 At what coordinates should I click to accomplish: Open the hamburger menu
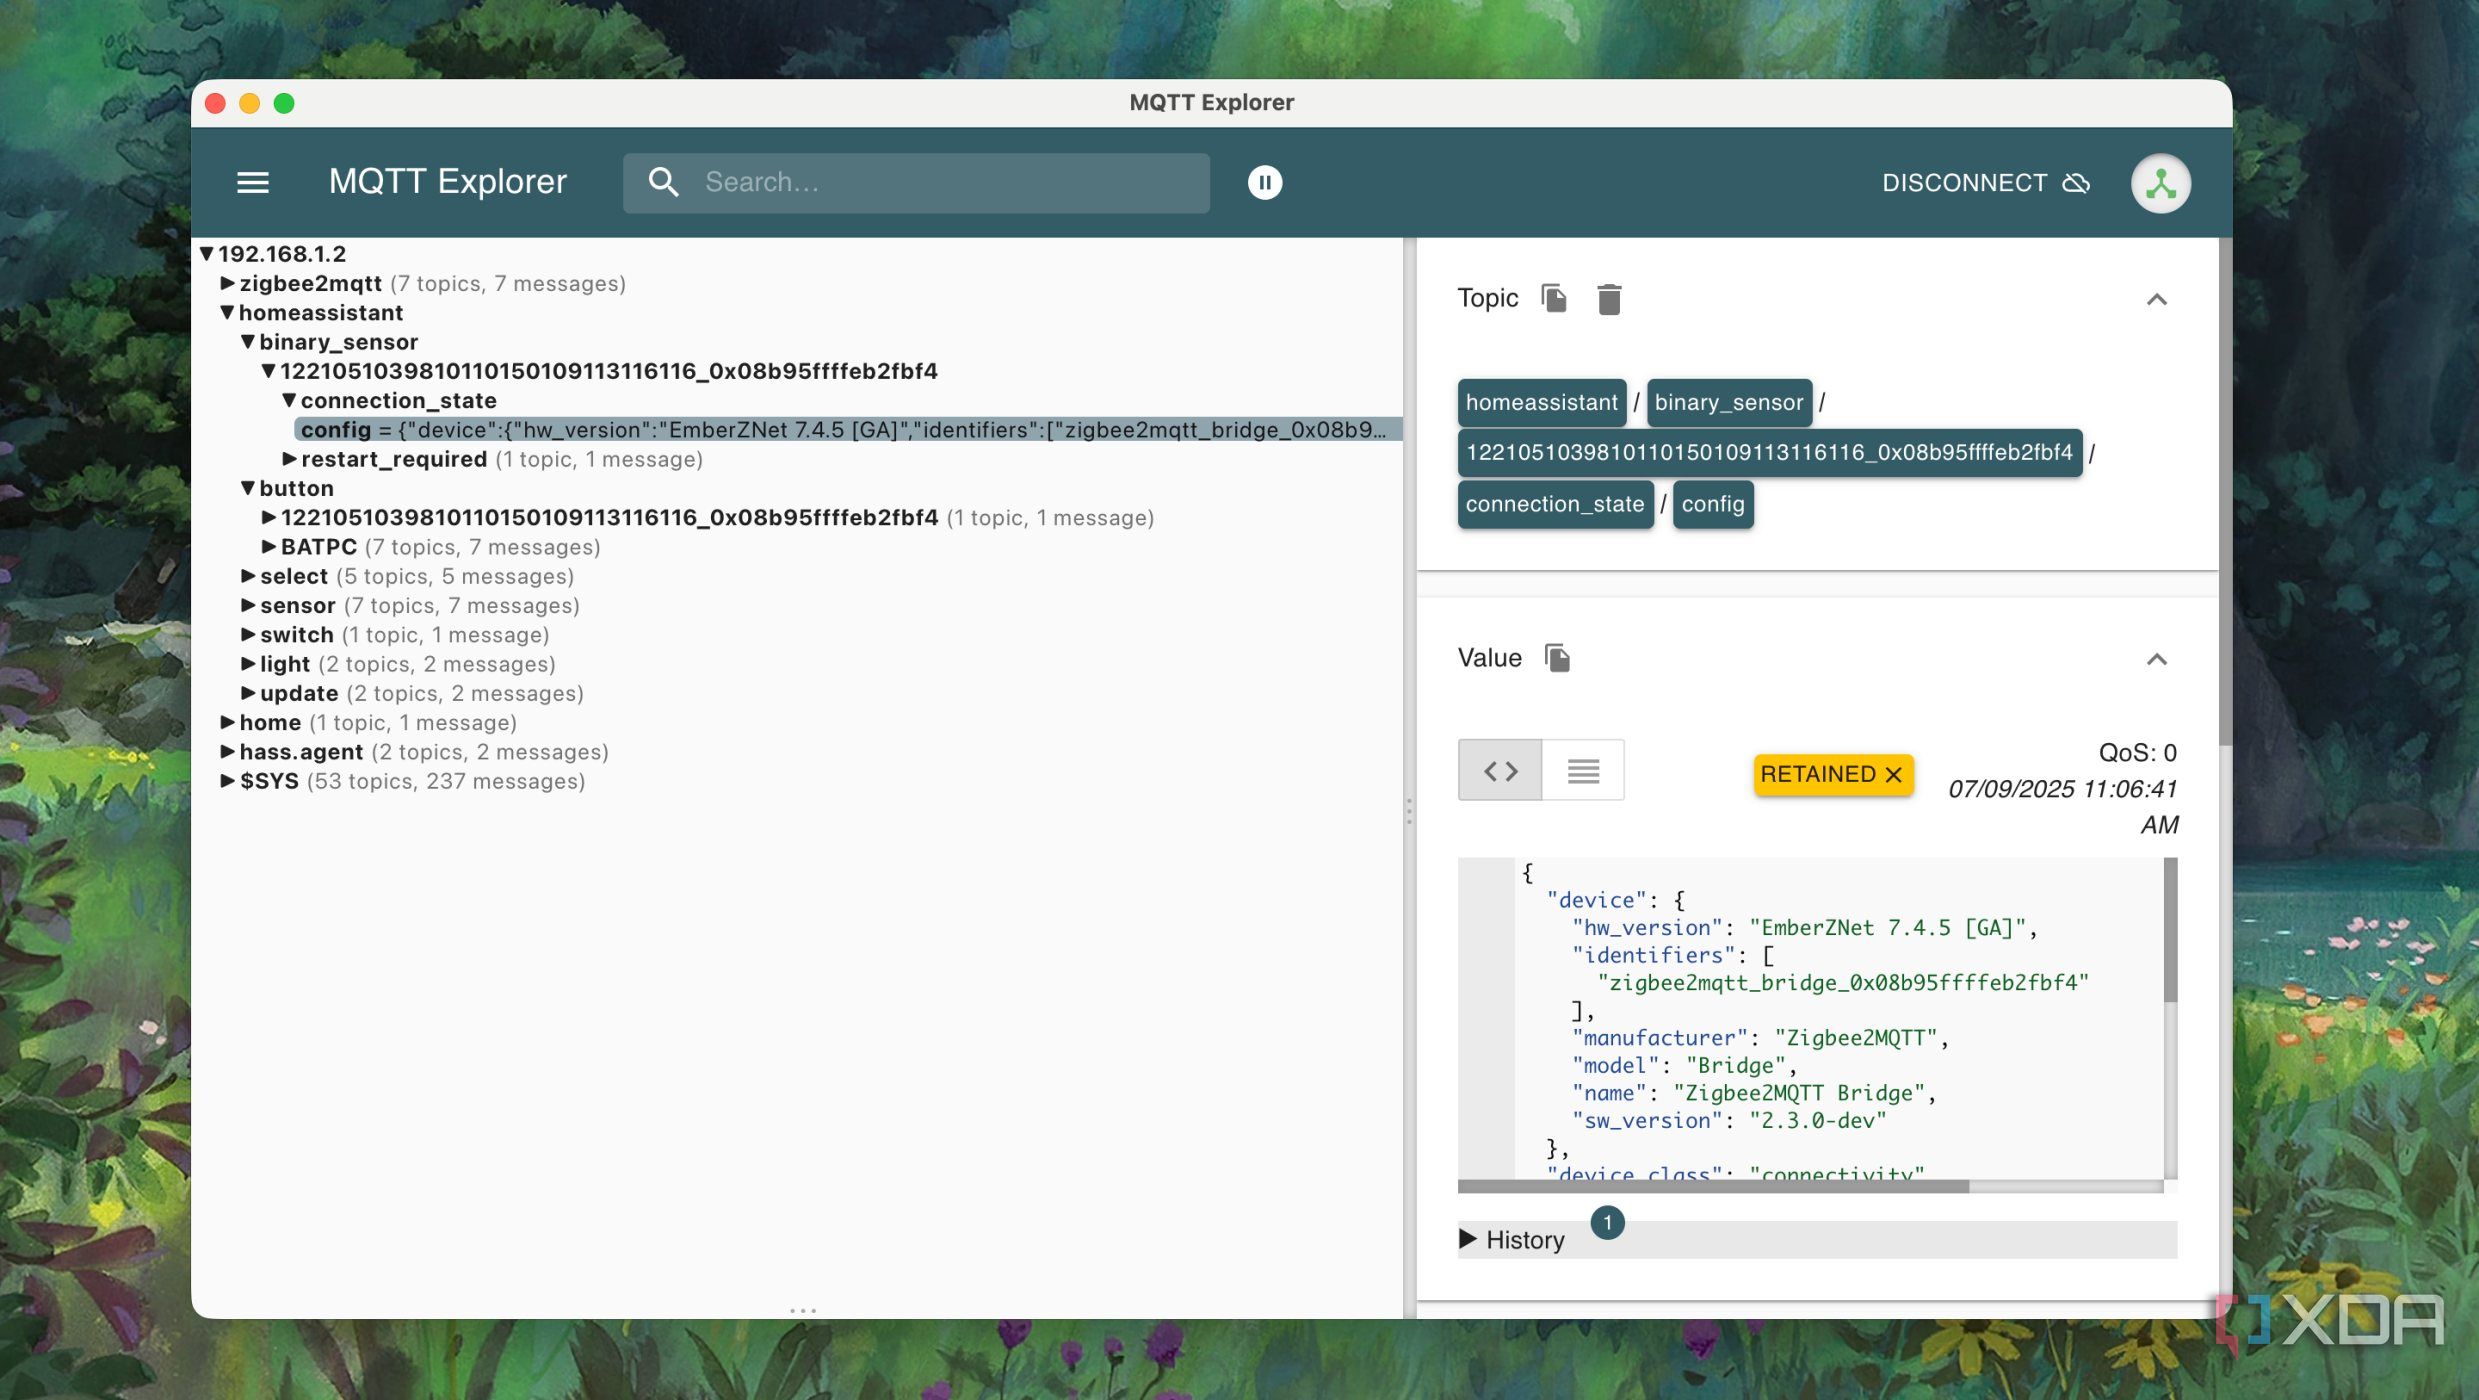(x=252, y=183)
